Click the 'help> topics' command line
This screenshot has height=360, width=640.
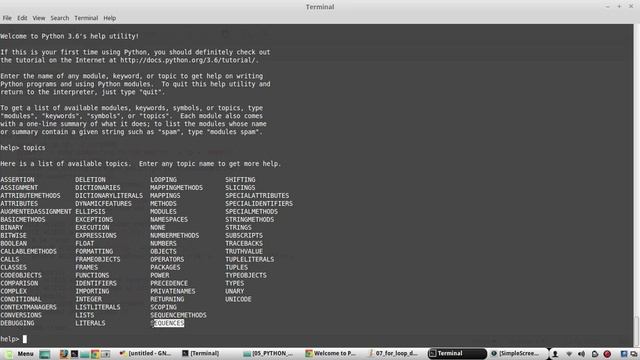point(23,148)
